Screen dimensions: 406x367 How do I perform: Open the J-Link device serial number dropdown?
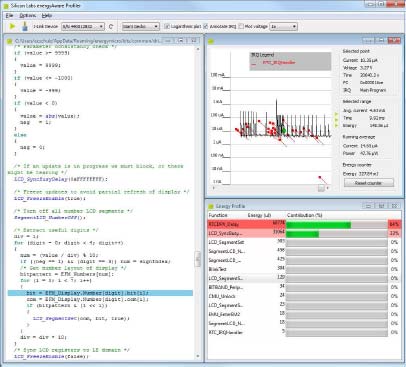point(83,26)
